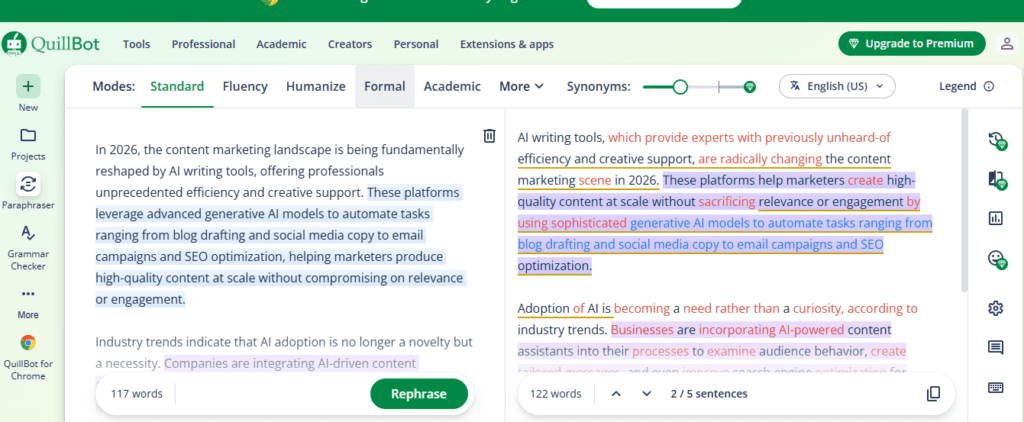Click the word "scene" in output
The width and height of the screenshot is (1024, 422).
(x=595, y=180)
